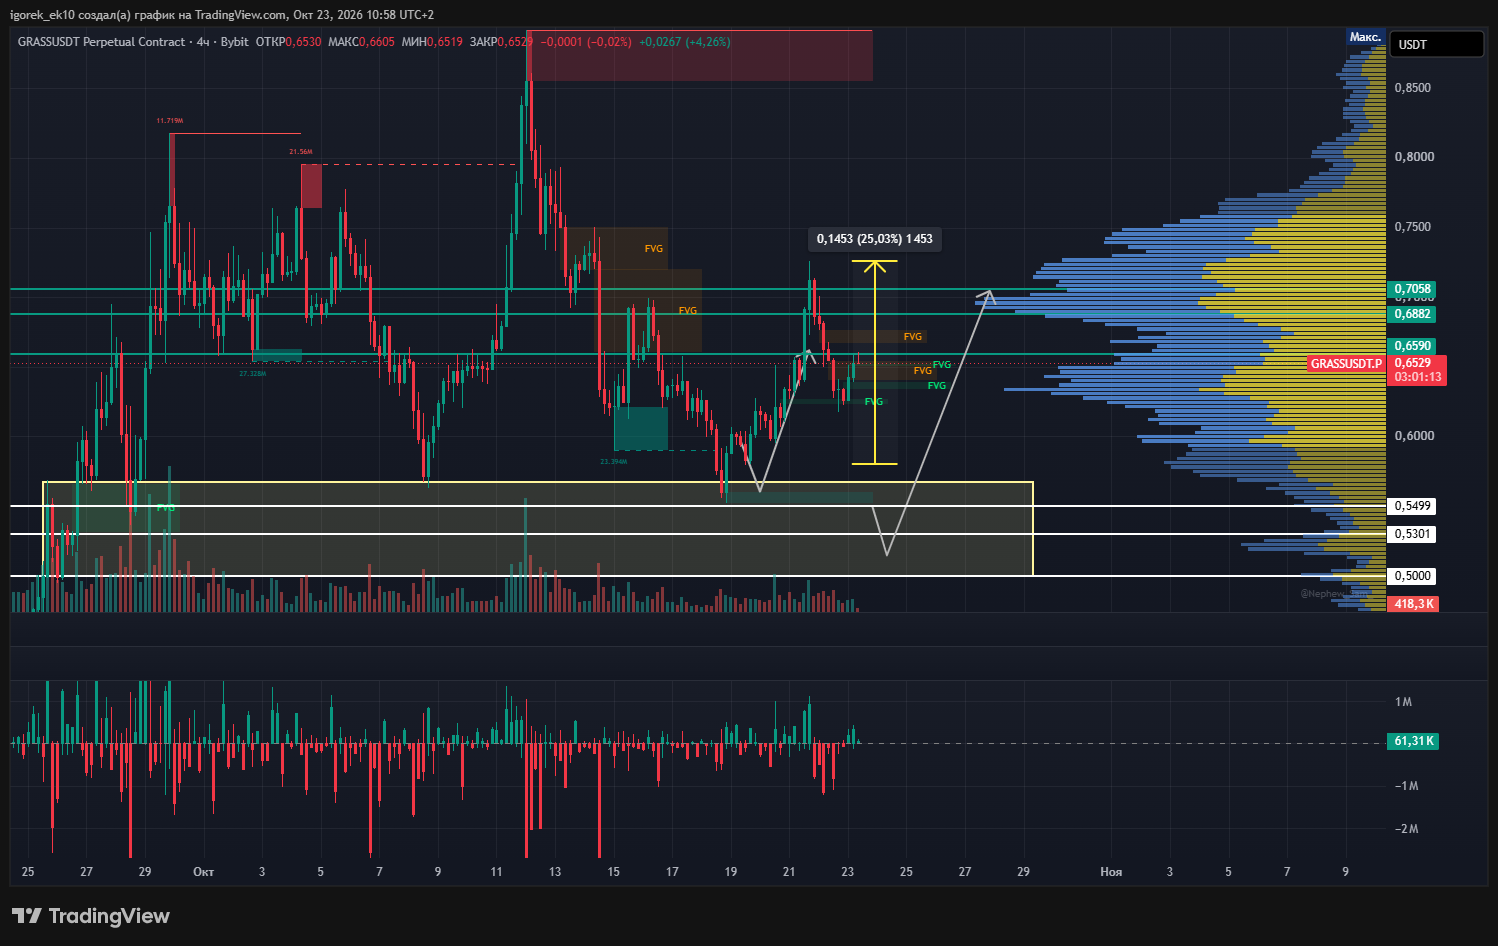The height and width of the screenshot is (946, 1498).
Task: Click the 11.719M red volume annotation
Action: (x=170, y=121)
